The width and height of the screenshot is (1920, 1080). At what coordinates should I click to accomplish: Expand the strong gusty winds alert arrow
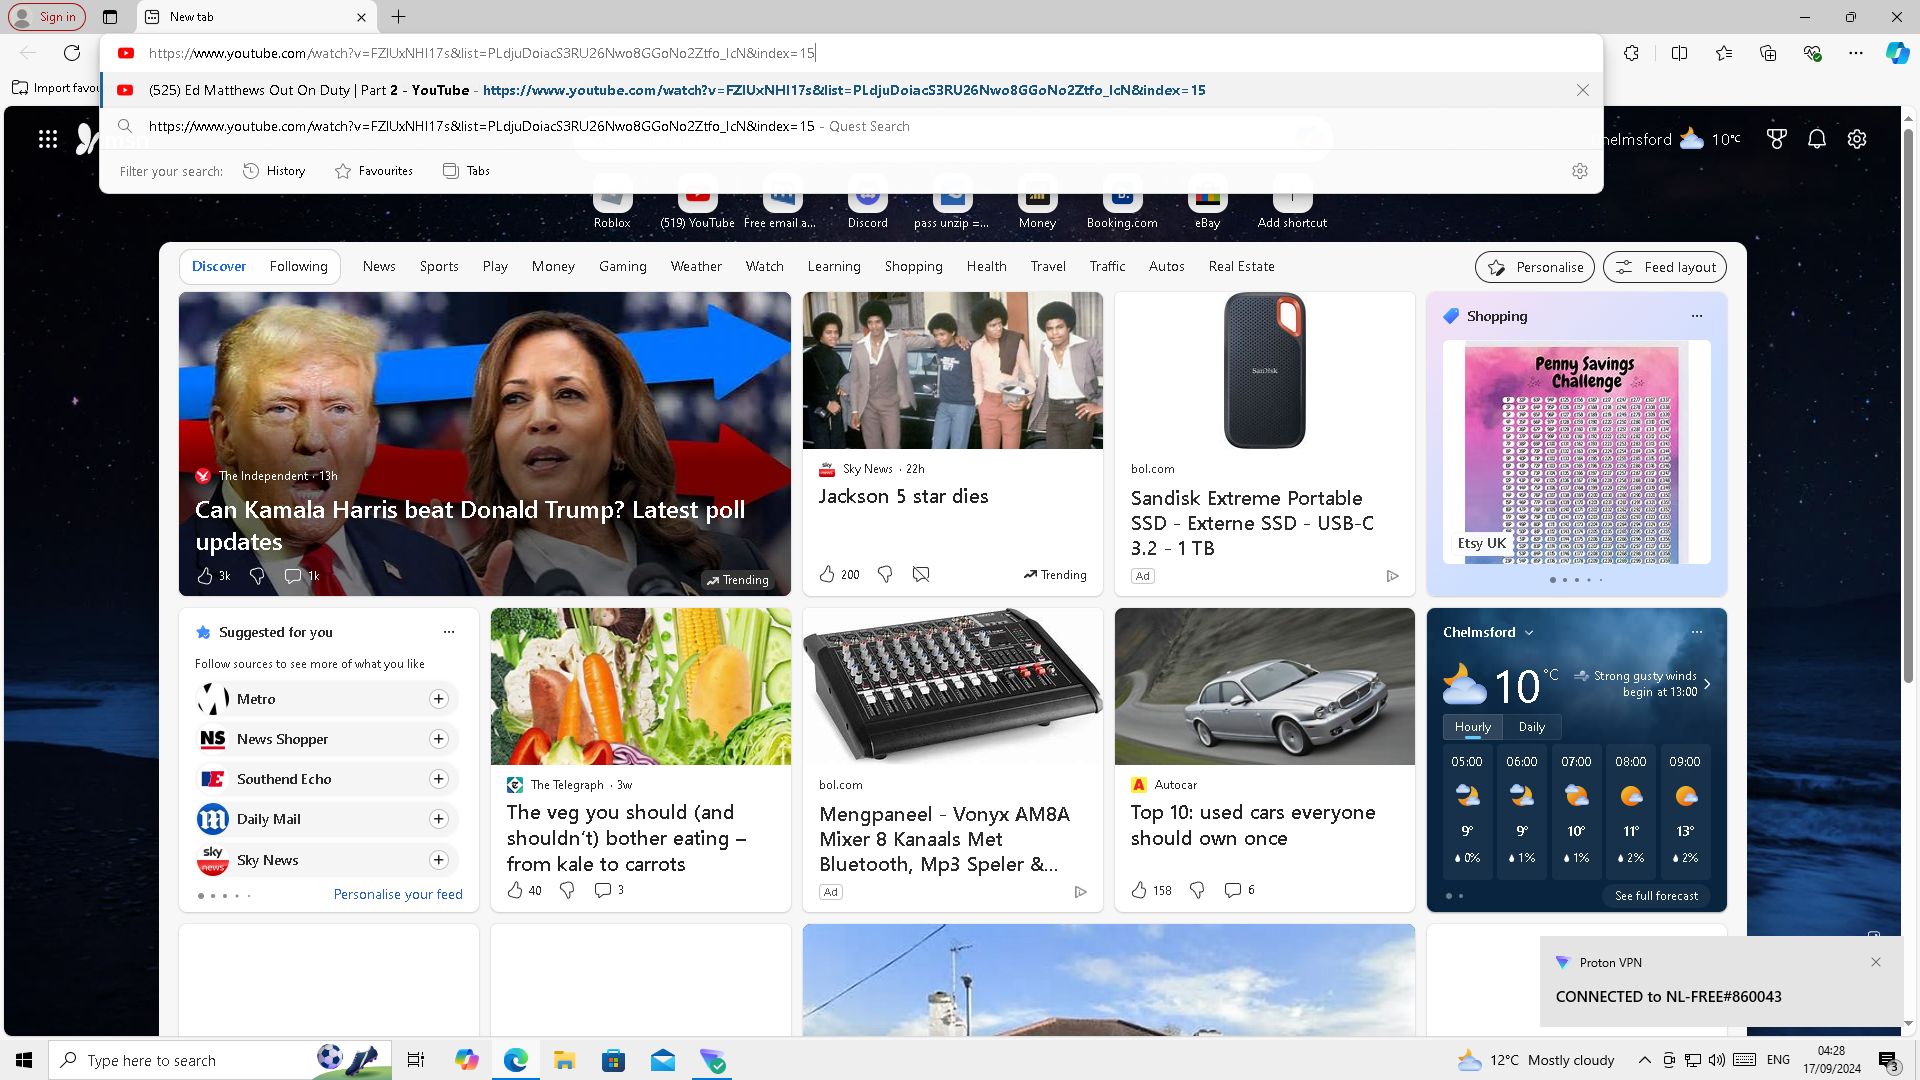pyautogui.click(x=1707, y=684)
